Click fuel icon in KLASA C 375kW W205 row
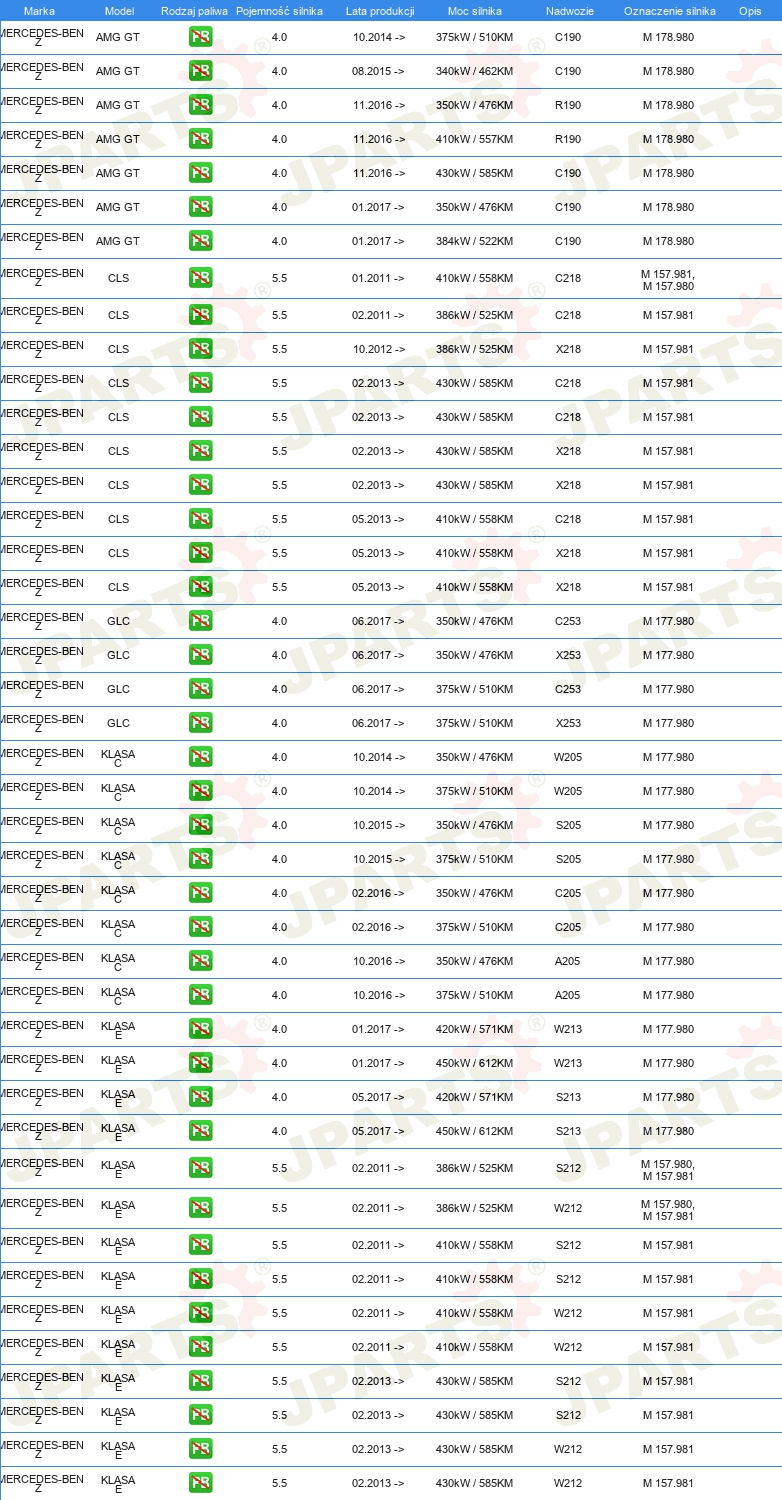Viewport: 782px width, 1500px height. click(200, 791)
